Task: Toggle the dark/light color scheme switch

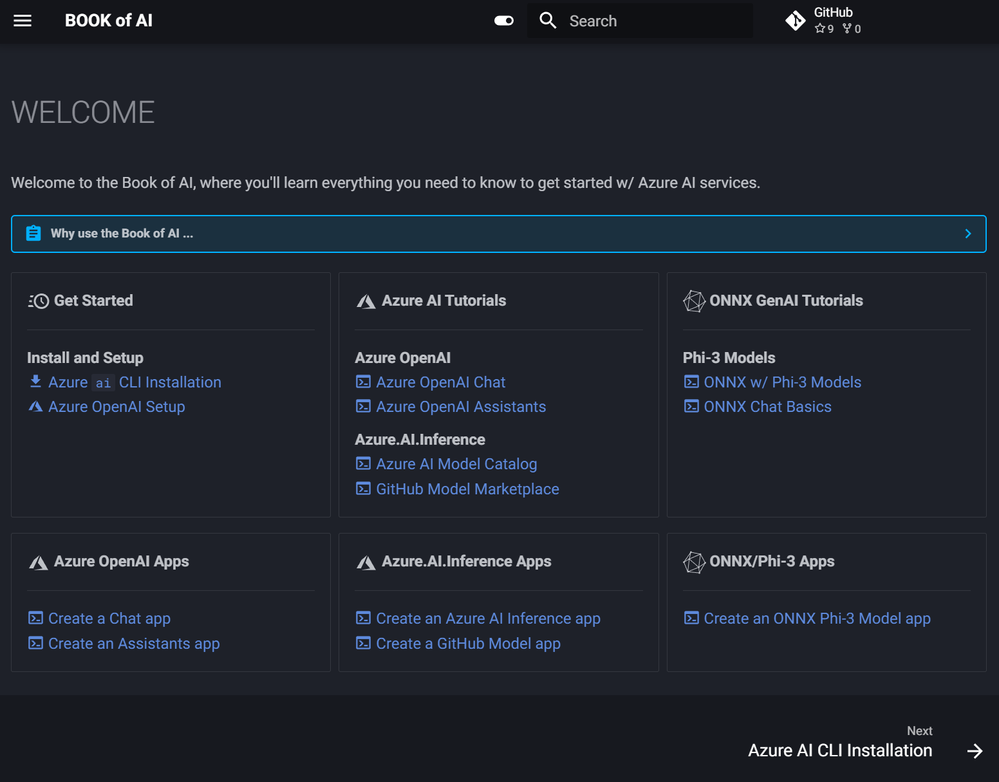Action: point(504,21)
